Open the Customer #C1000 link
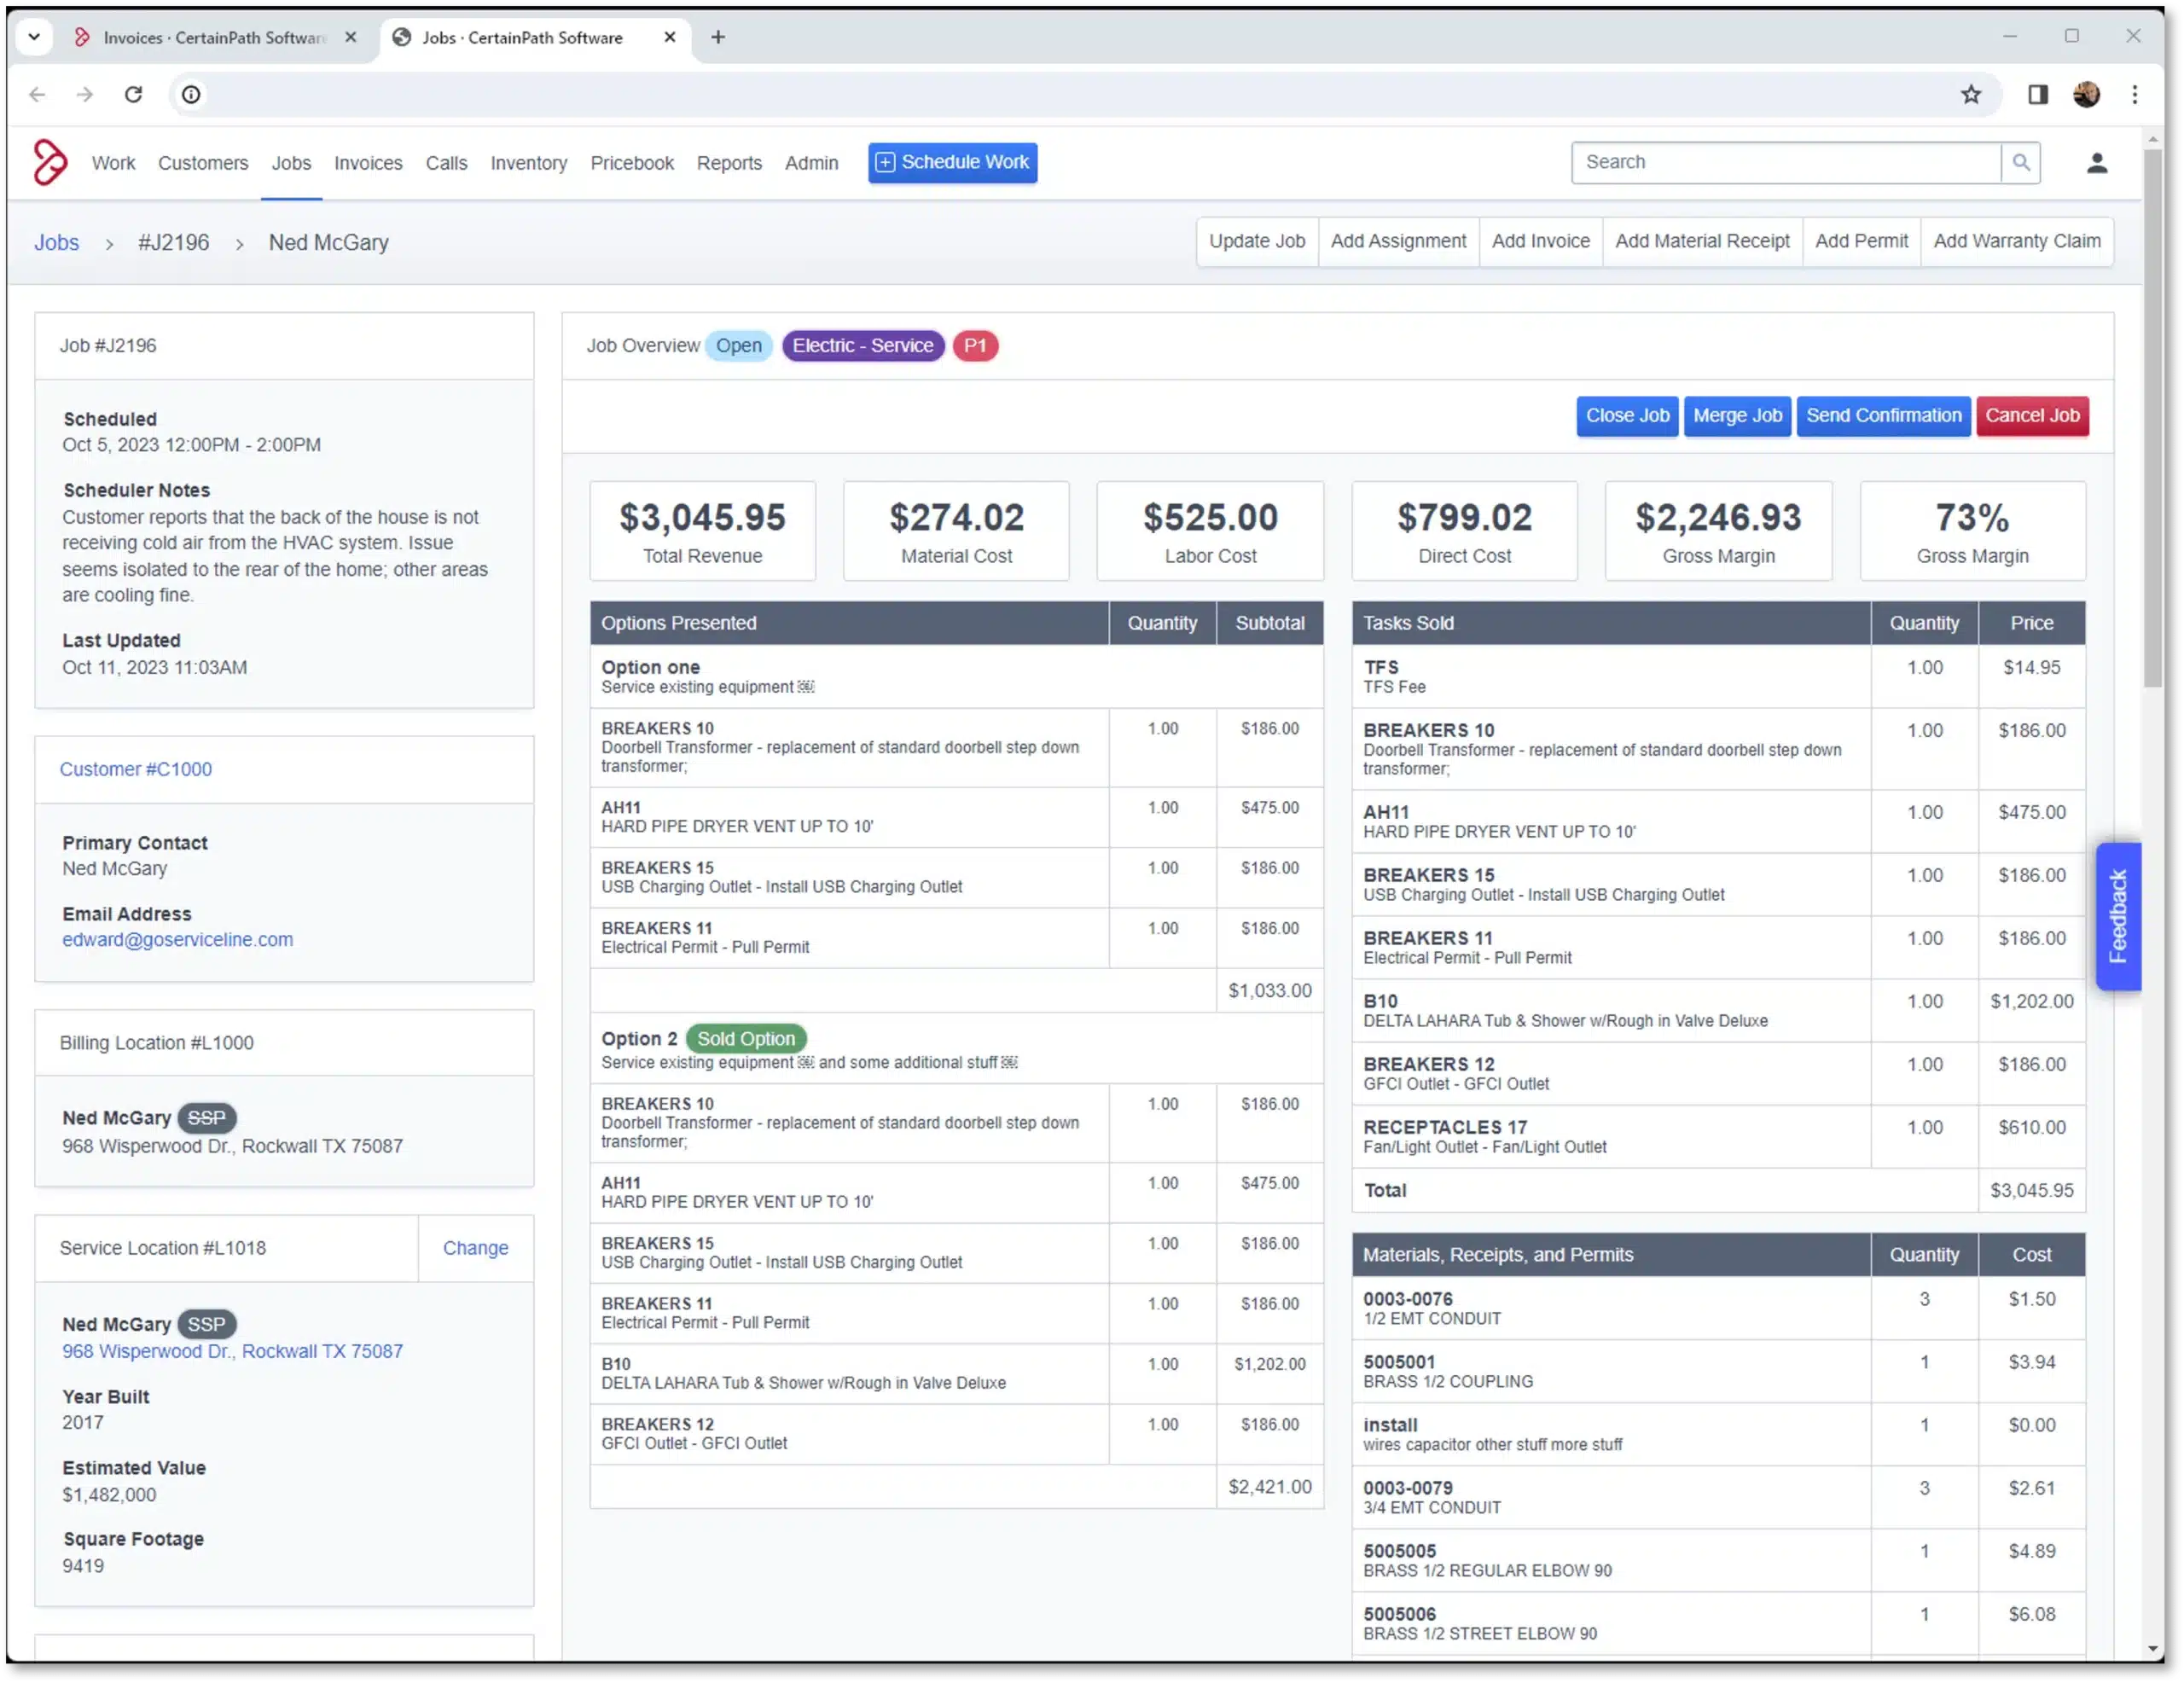This screenshot has width=2184, height=1683. point(136,769)
